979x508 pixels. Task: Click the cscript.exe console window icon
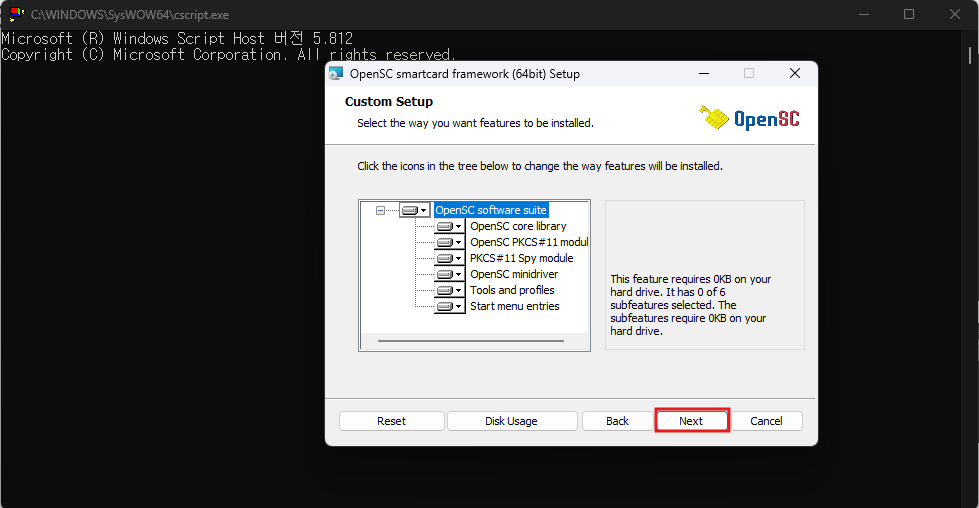(16, 14)
